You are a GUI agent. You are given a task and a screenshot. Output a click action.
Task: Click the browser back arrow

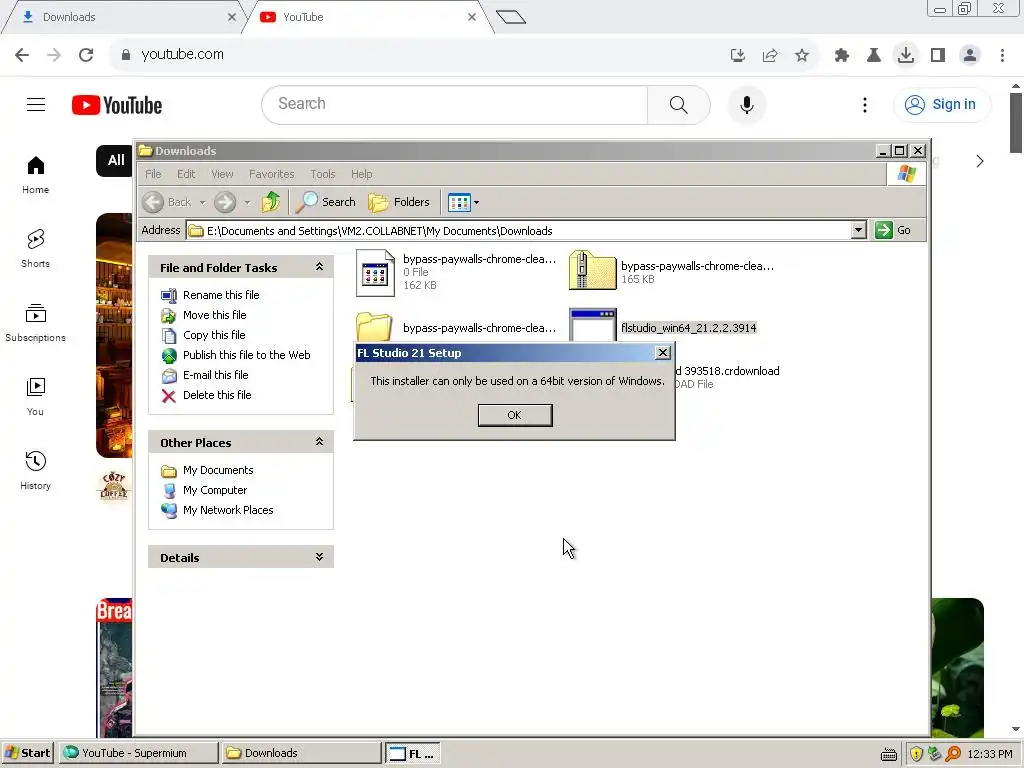pos(22,55)
